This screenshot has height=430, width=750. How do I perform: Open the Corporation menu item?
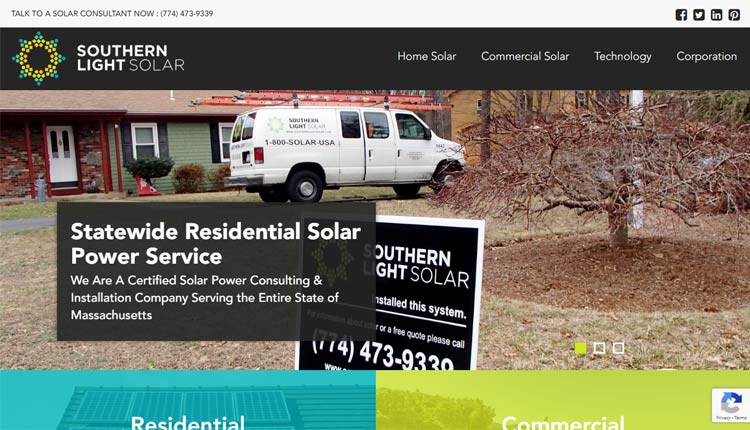coord(706,56)
